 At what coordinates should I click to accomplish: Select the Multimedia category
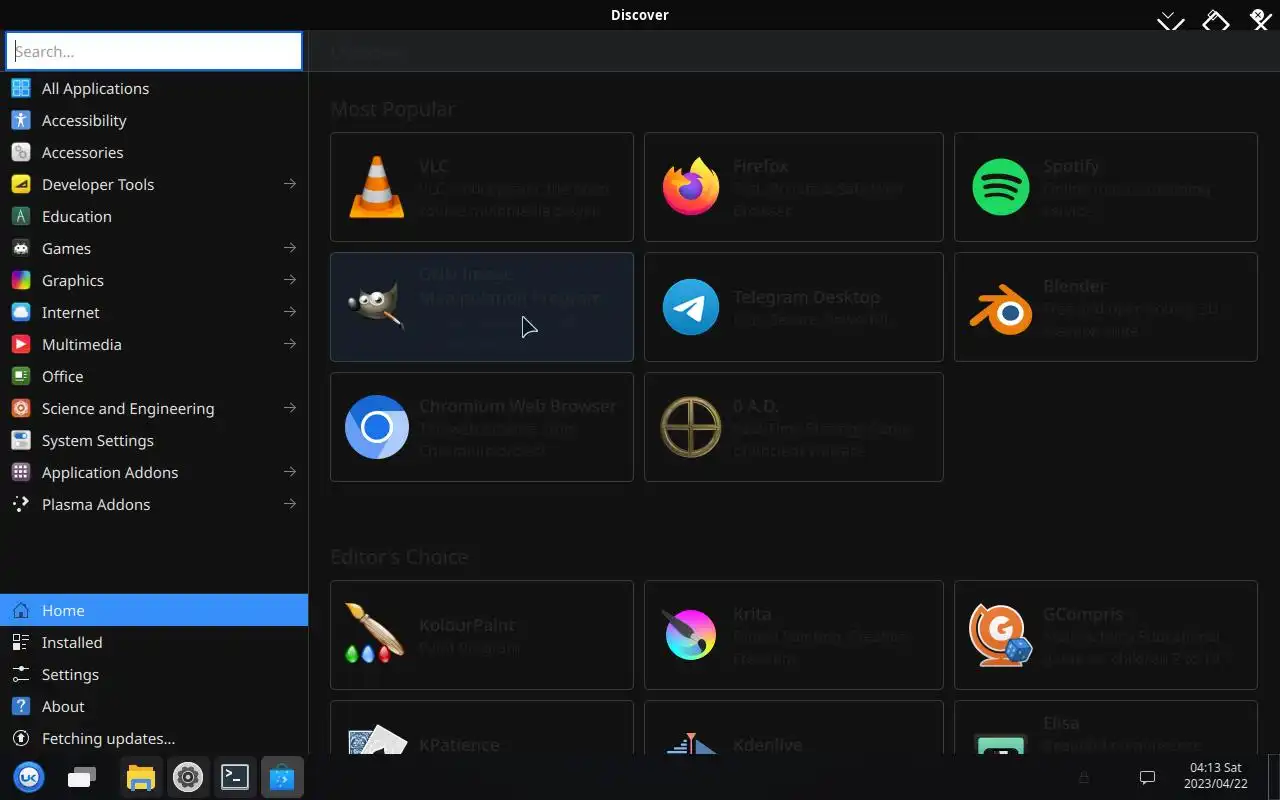pos(154,344)
